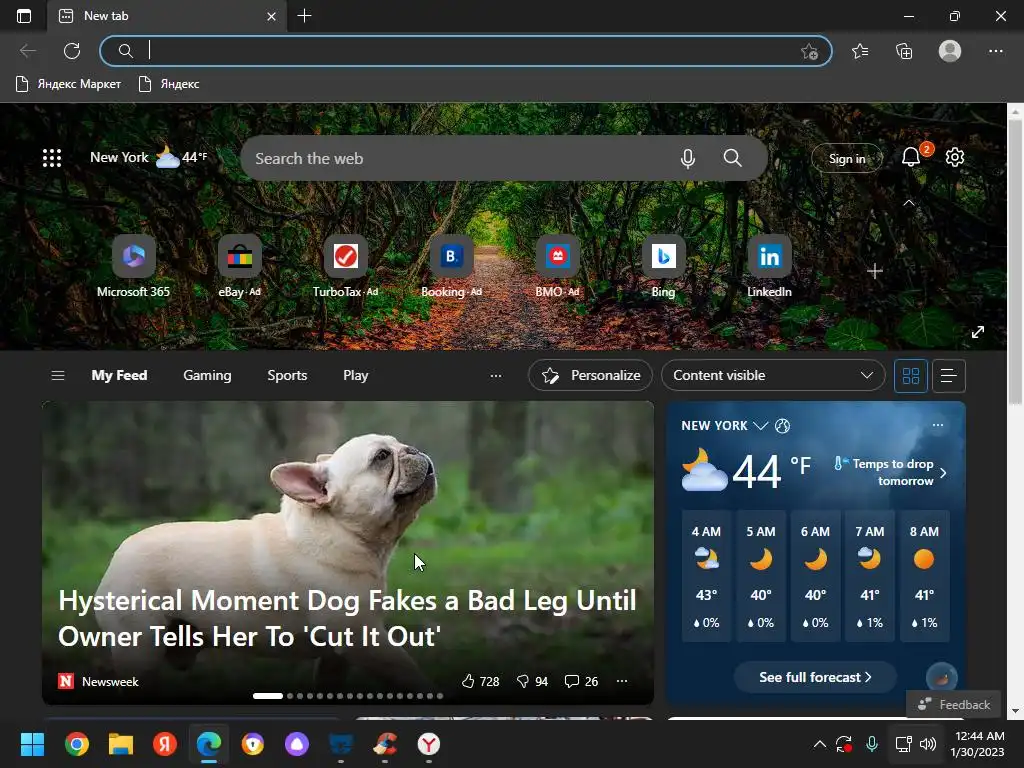Add a new quick link plus

(875, 271)
